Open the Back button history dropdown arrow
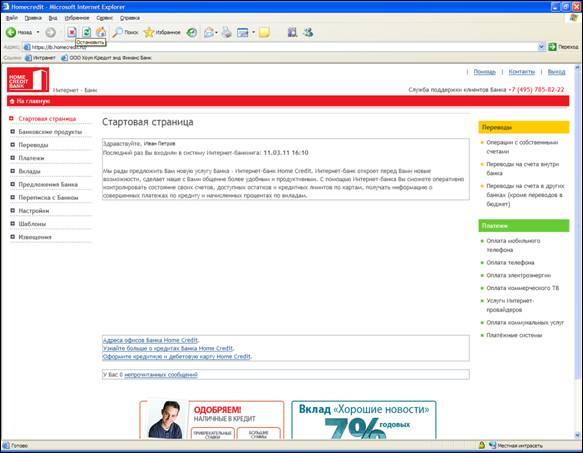The width and height of the screenshot is (583, 453). (x=38, y=32)
